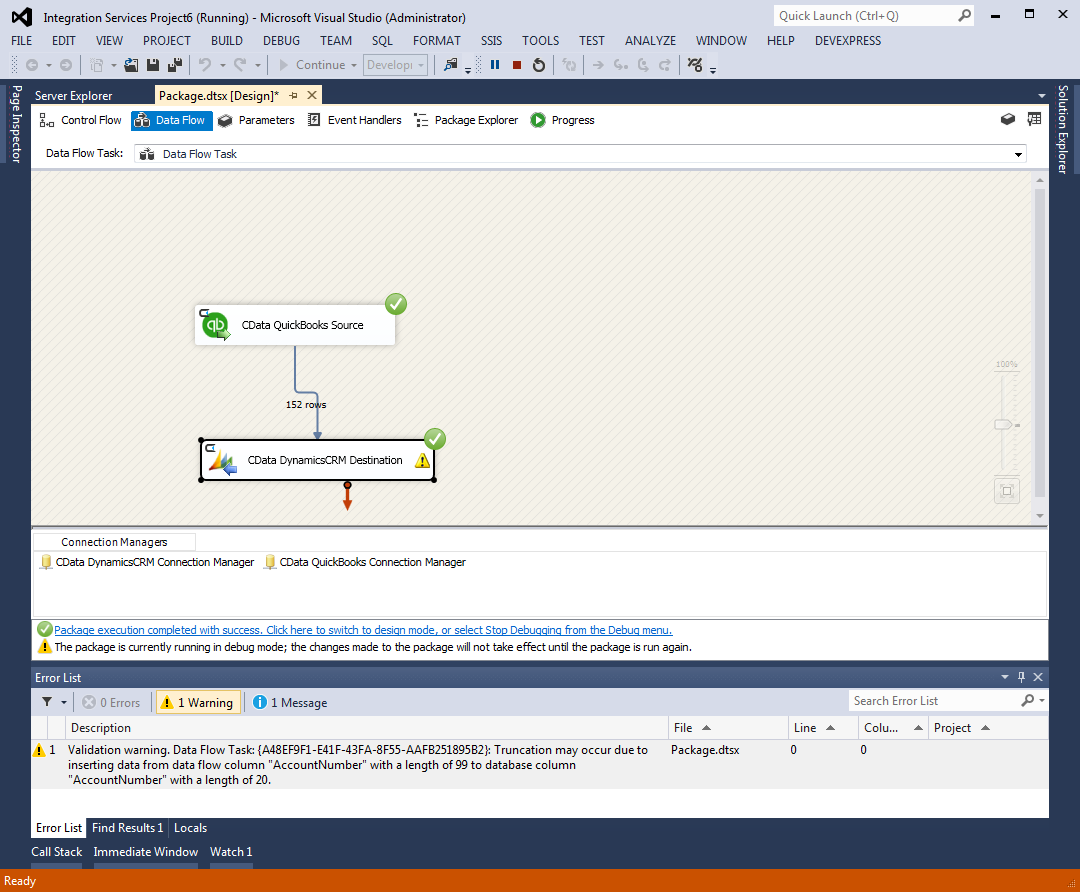This screenshot has width=1080, height=892.
Task: Click the CData QuickBooks Connection Manager icon
Action: click(x=270, y=561)
